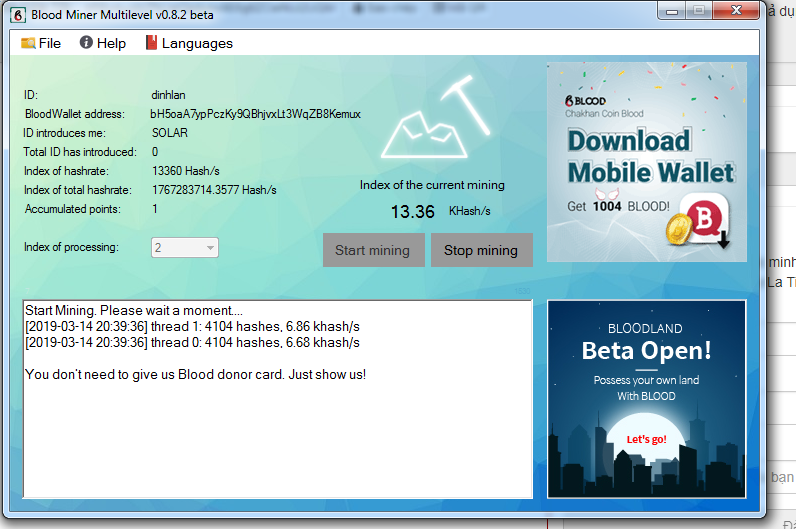Close the Blood Miner window

tap(737, 11)
